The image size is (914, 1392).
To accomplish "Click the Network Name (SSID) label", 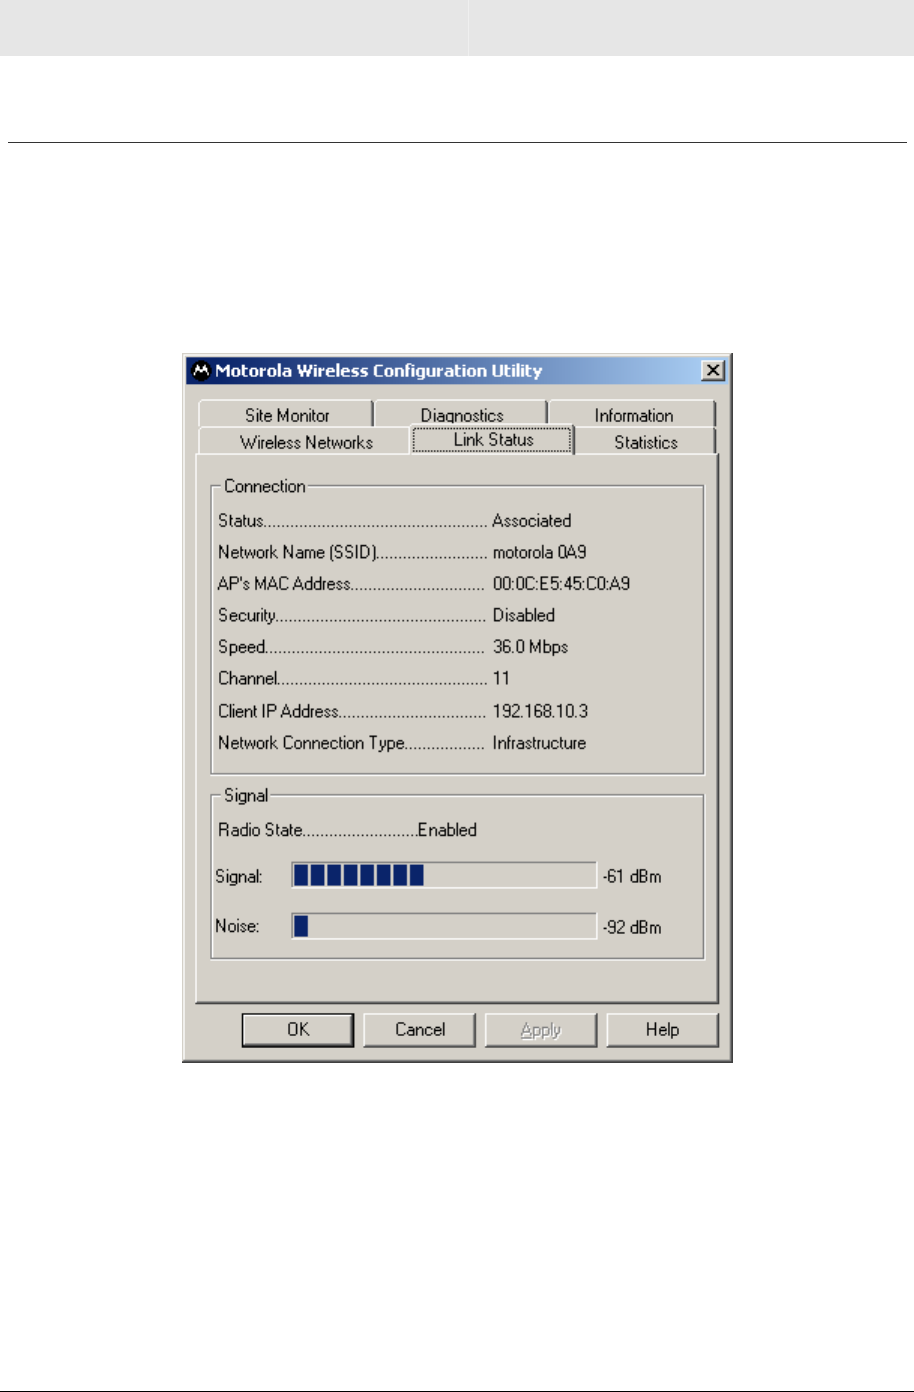I will (297, 552).
